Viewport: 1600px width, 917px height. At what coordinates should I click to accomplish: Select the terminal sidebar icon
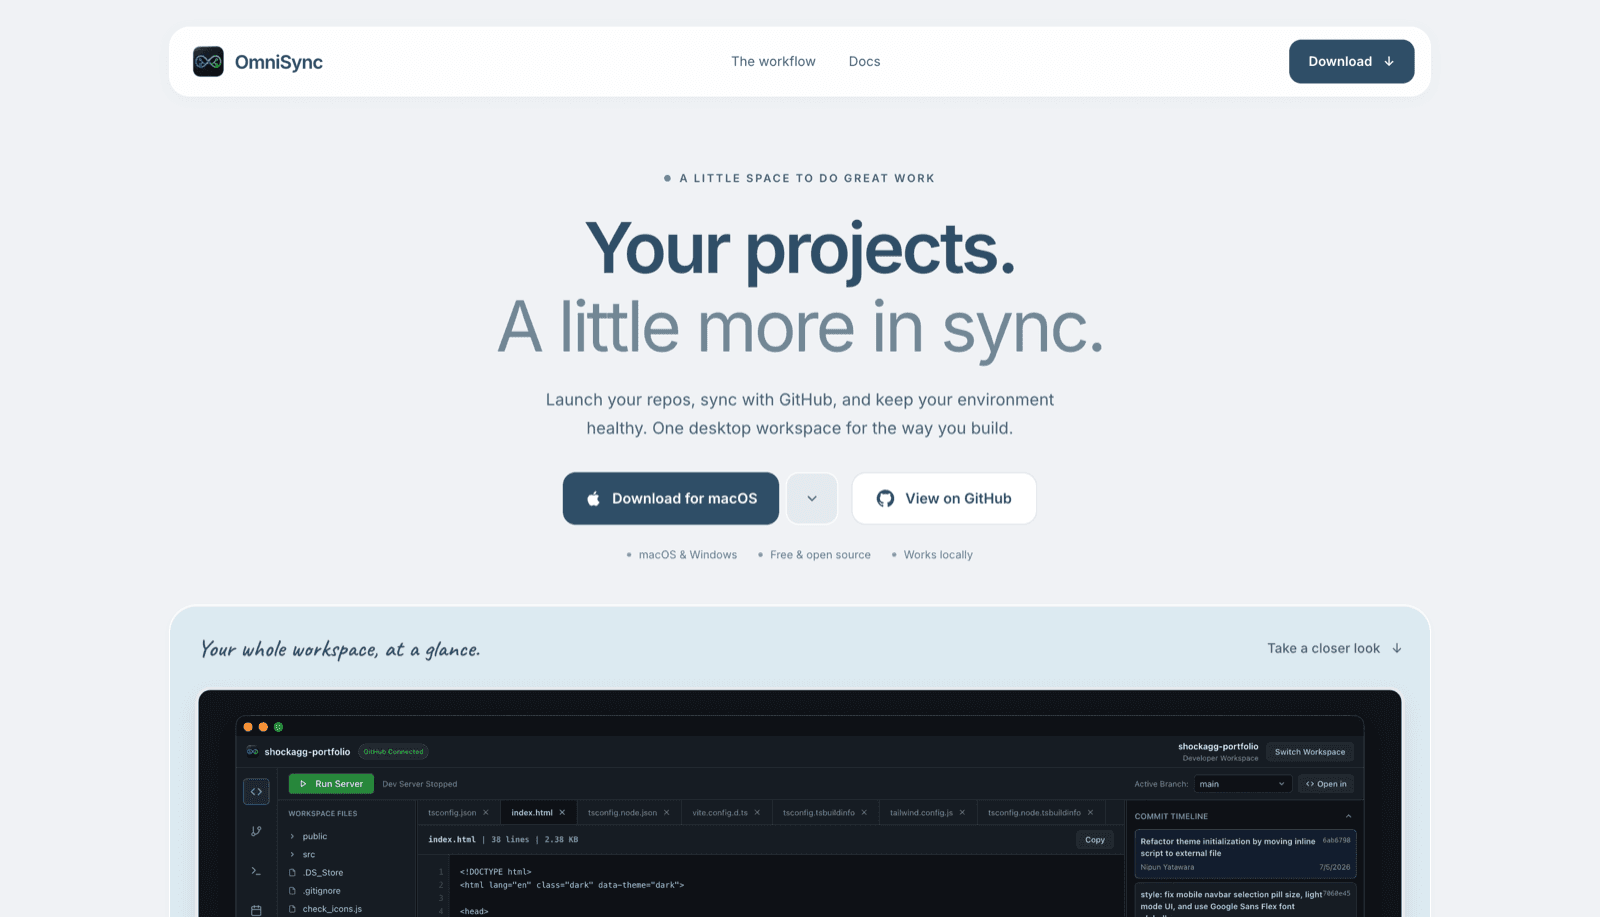click(256, 871)
